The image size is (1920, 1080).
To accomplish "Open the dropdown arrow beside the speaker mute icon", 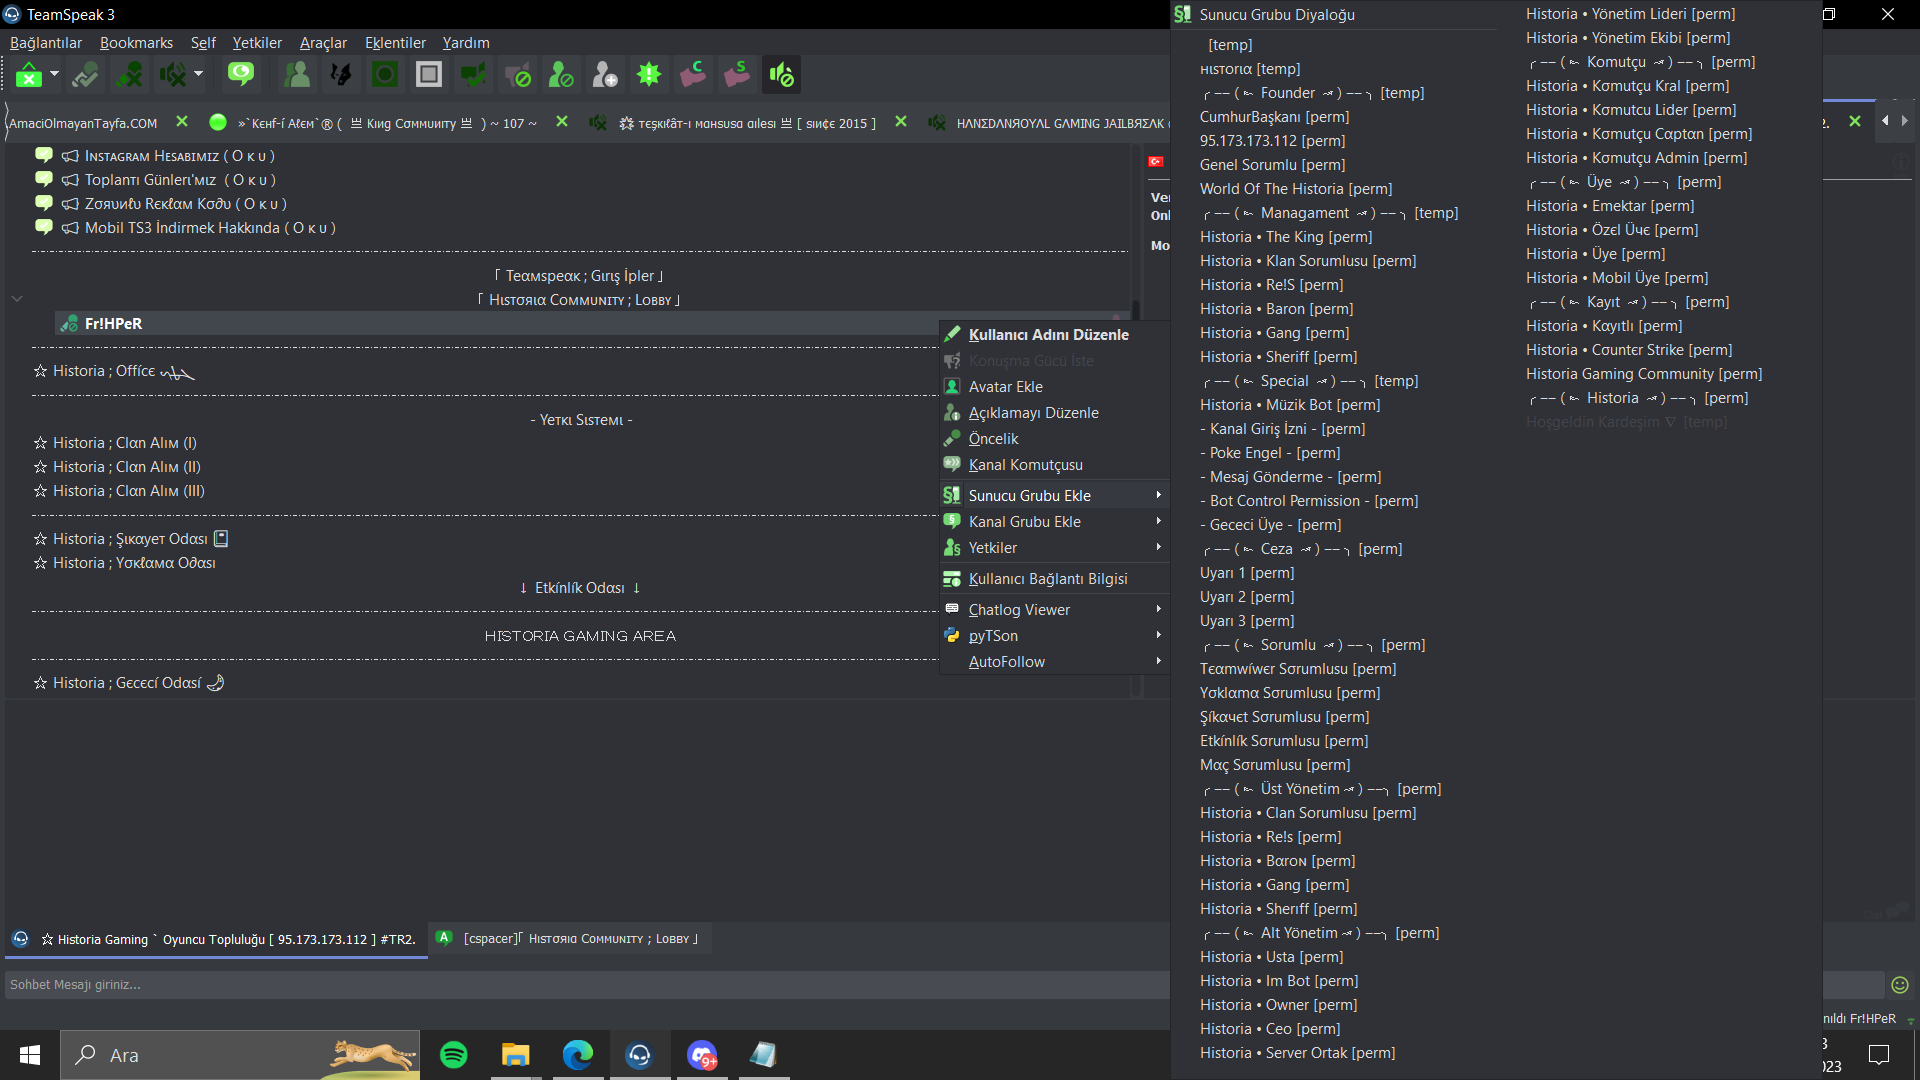I will [x=198, y=74].
